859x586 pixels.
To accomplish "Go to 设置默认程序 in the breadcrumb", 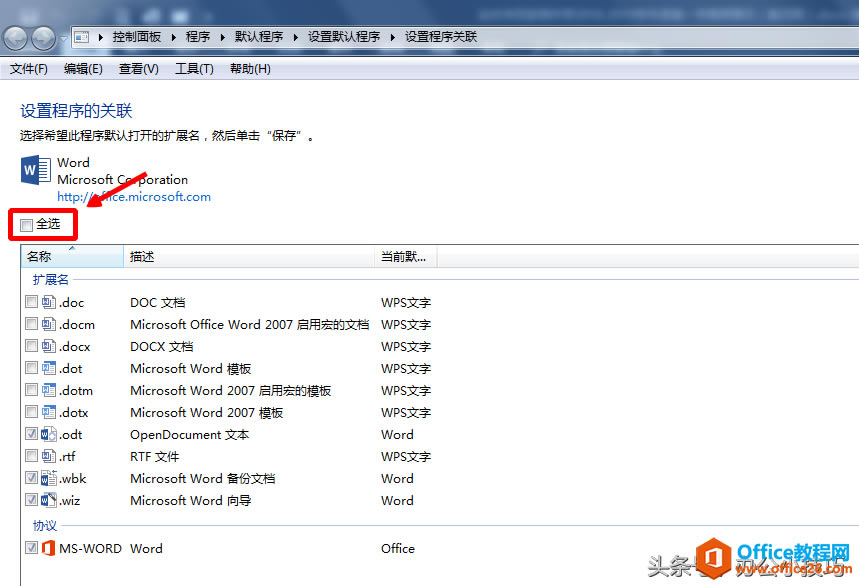I will coord(344,37).
